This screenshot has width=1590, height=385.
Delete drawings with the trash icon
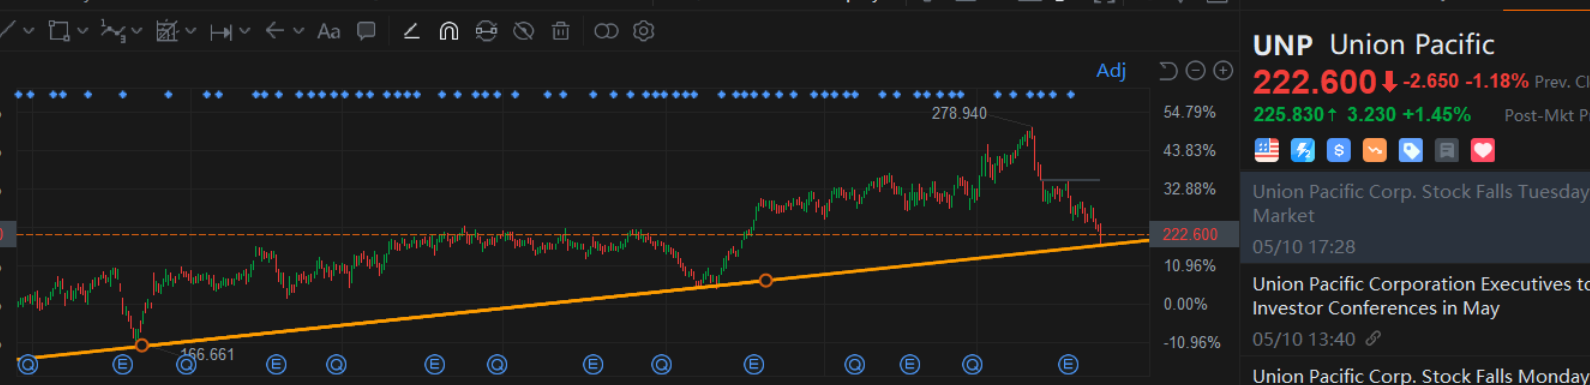pos(561,31)
